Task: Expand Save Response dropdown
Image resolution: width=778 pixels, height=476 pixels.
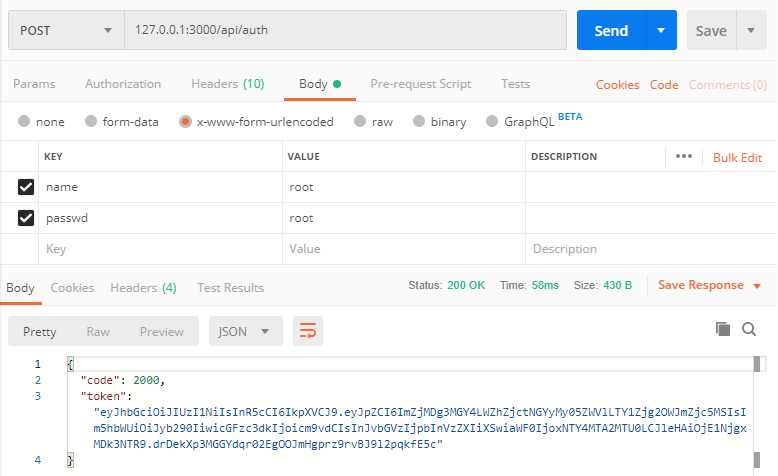Action: click(757, 286)
